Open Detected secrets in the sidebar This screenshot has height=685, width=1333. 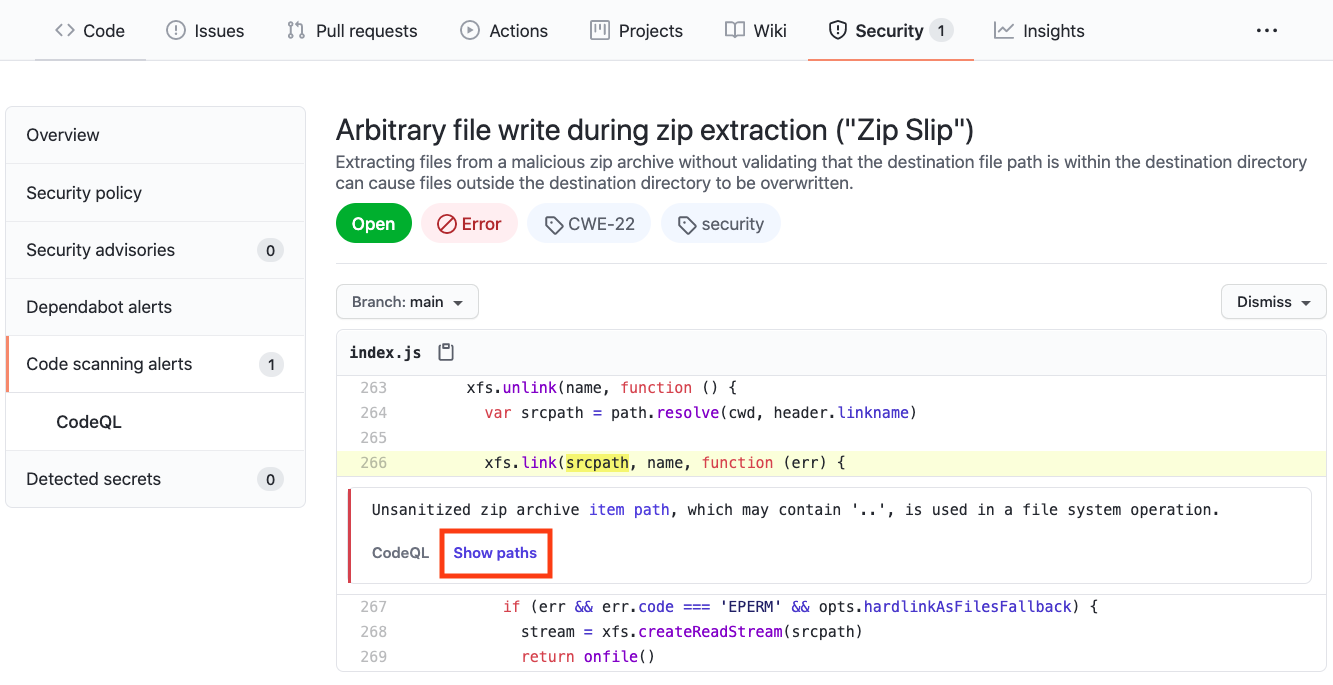tap(155, 479)
